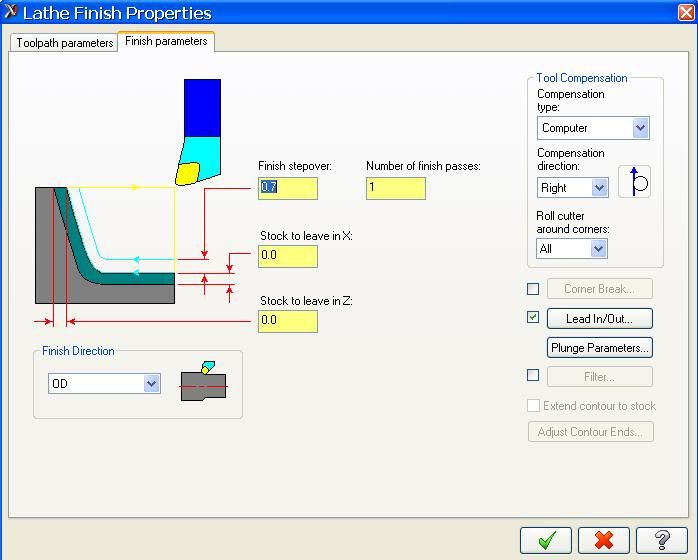Open the Plunge Parameters dialog
The width and height of the screenshot is (698, 560).
pos(599,348)
